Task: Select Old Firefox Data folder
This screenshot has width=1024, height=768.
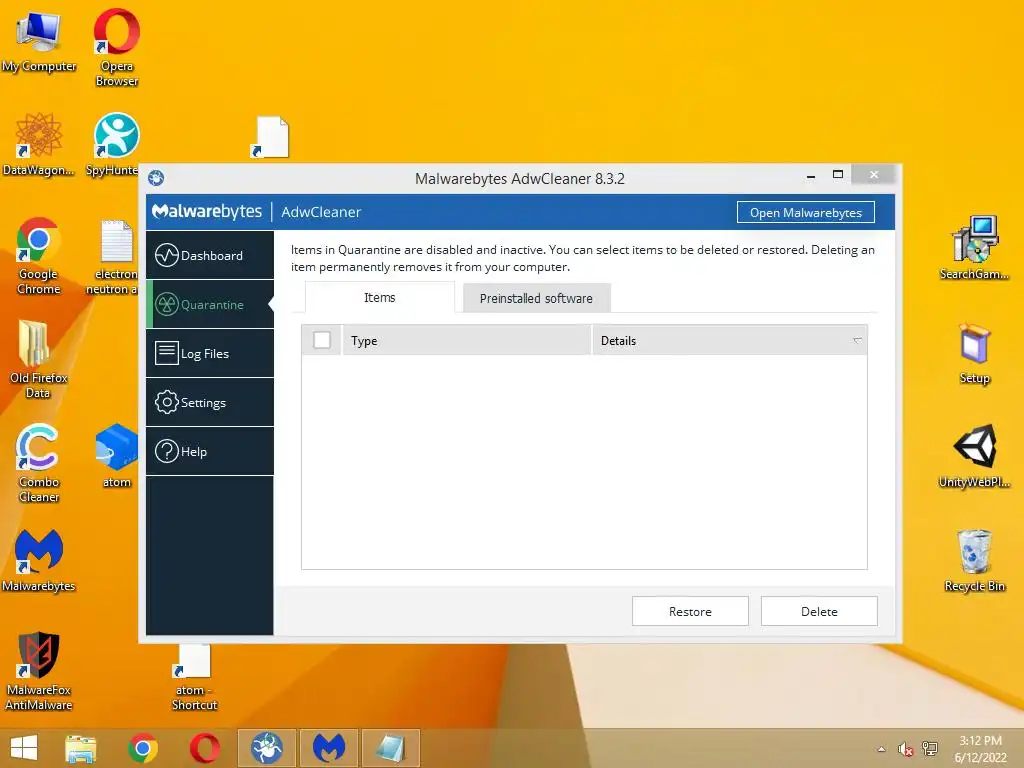Action: pos(39,359)
